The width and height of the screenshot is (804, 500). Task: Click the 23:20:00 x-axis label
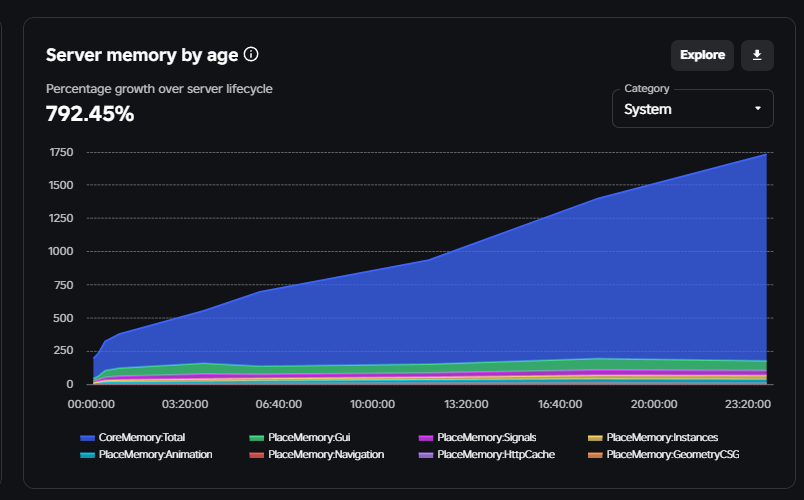tap(748, 404)
